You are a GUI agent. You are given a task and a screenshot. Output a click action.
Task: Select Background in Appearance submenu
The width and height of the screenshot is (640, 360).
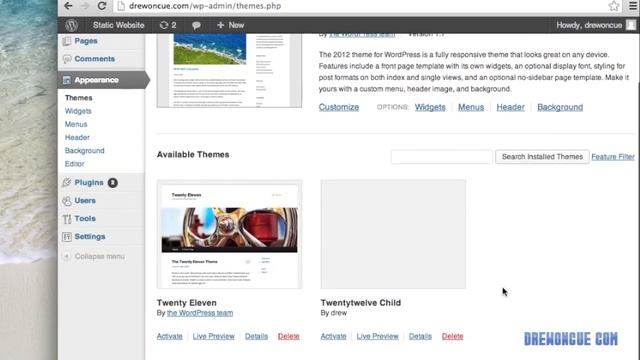coord(84,151)
